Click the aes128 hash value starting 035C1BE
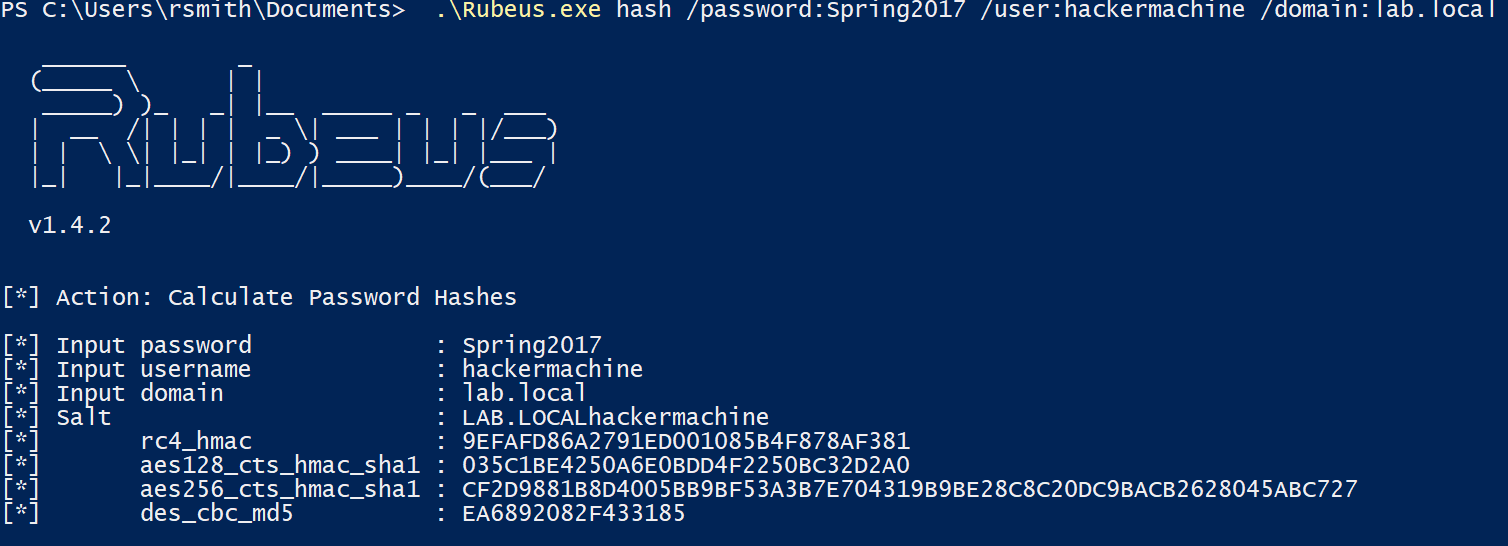The image size is (1508, 546). (686, 466)
